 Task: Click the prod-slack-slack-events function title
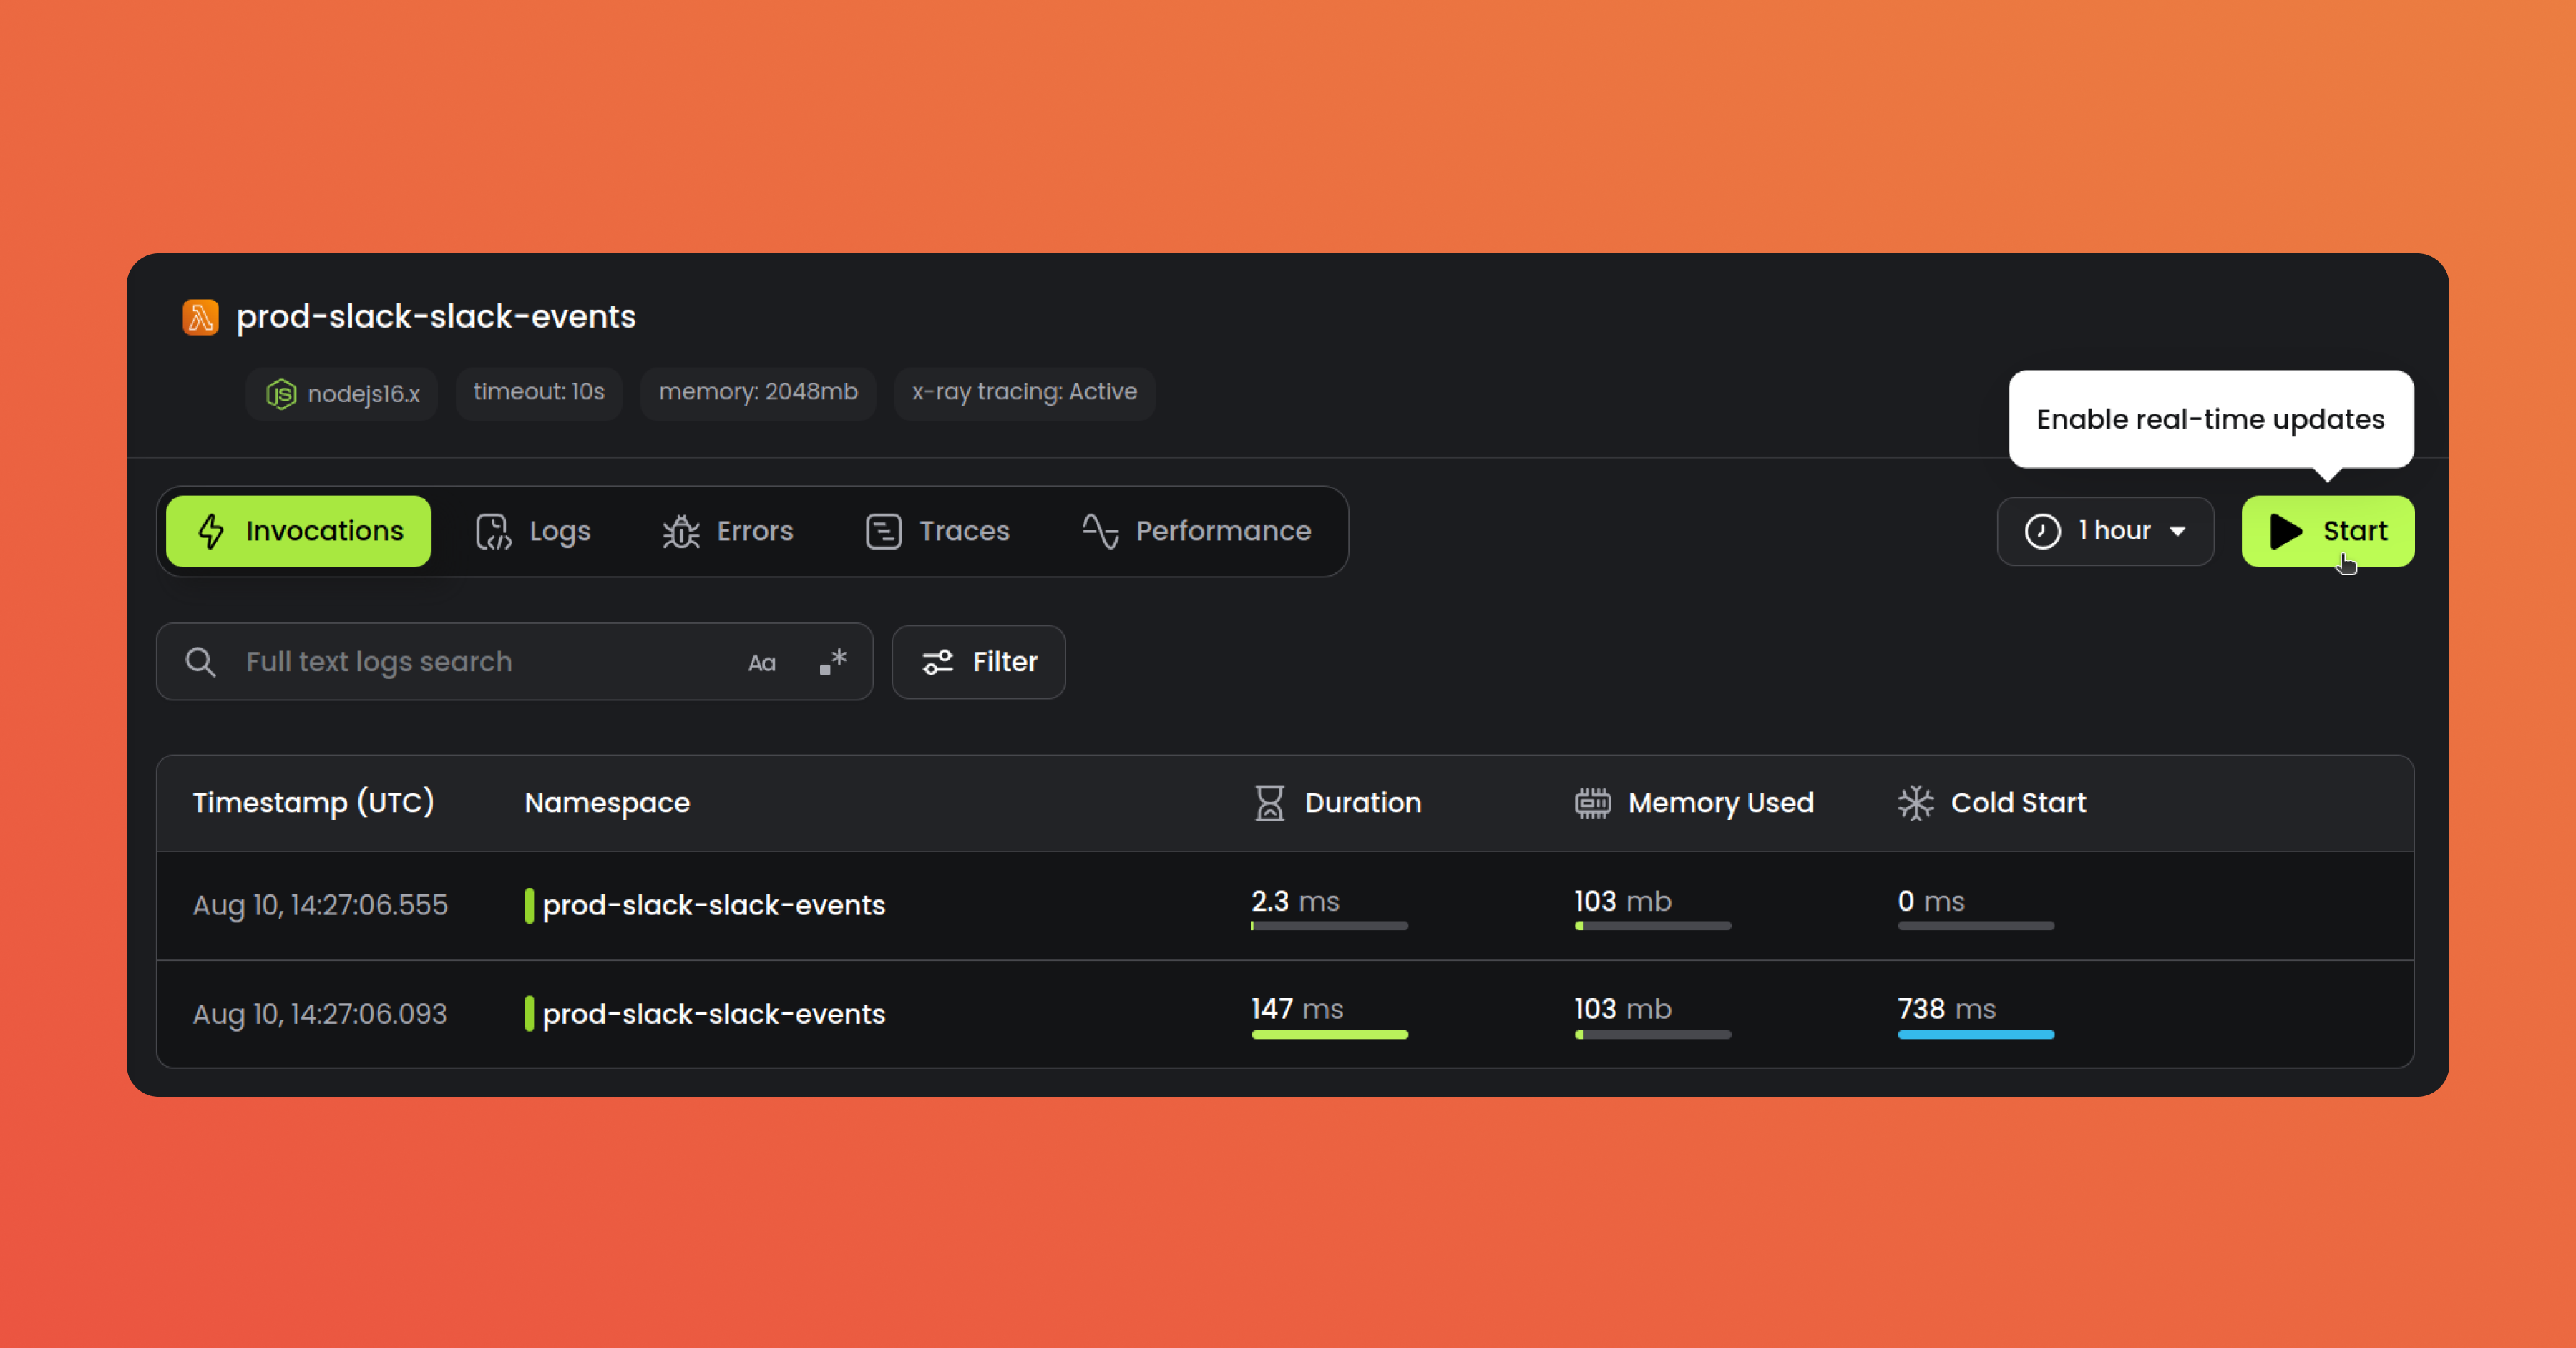coord(436,317)
